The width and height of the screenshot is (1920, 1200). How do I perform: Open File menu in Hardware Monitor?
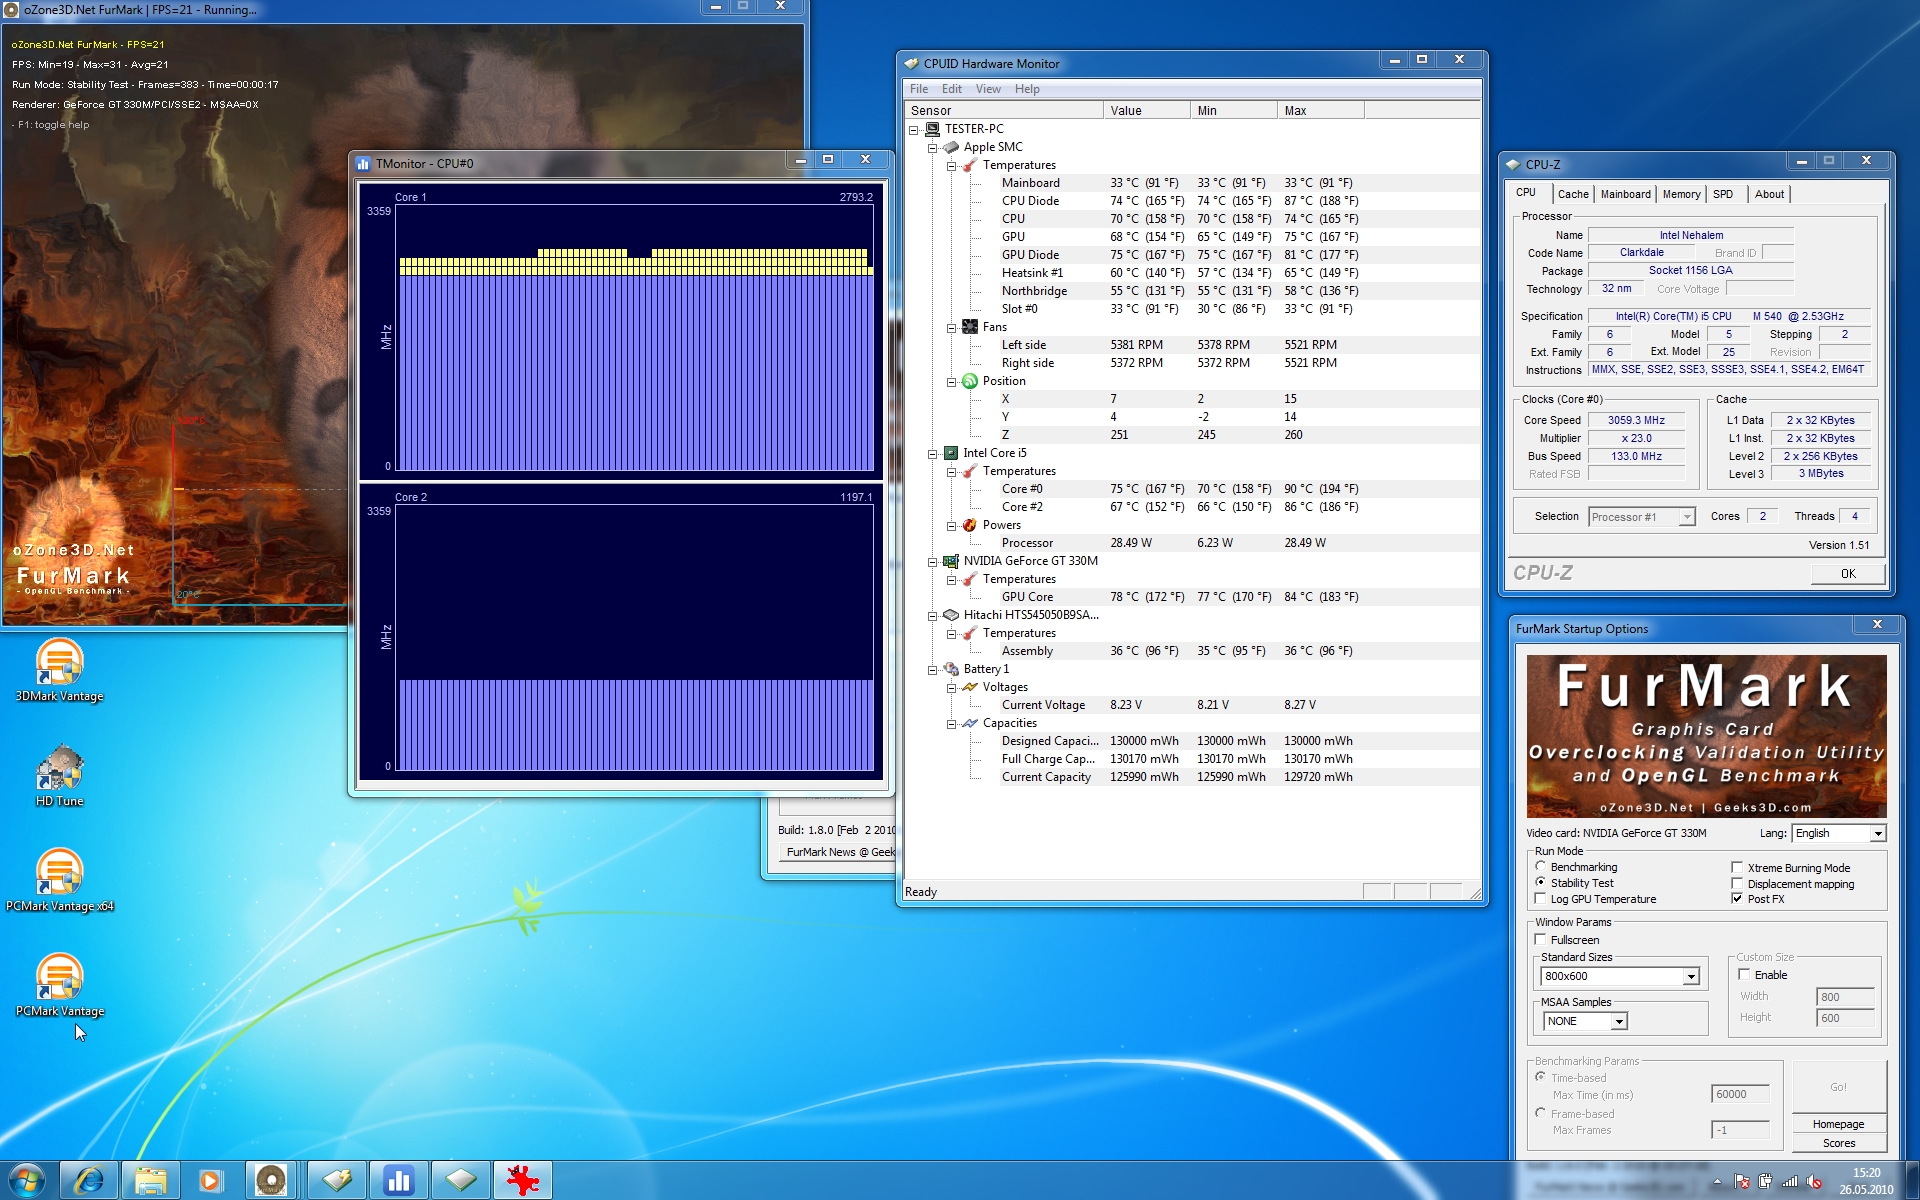[x=919, y=89]
